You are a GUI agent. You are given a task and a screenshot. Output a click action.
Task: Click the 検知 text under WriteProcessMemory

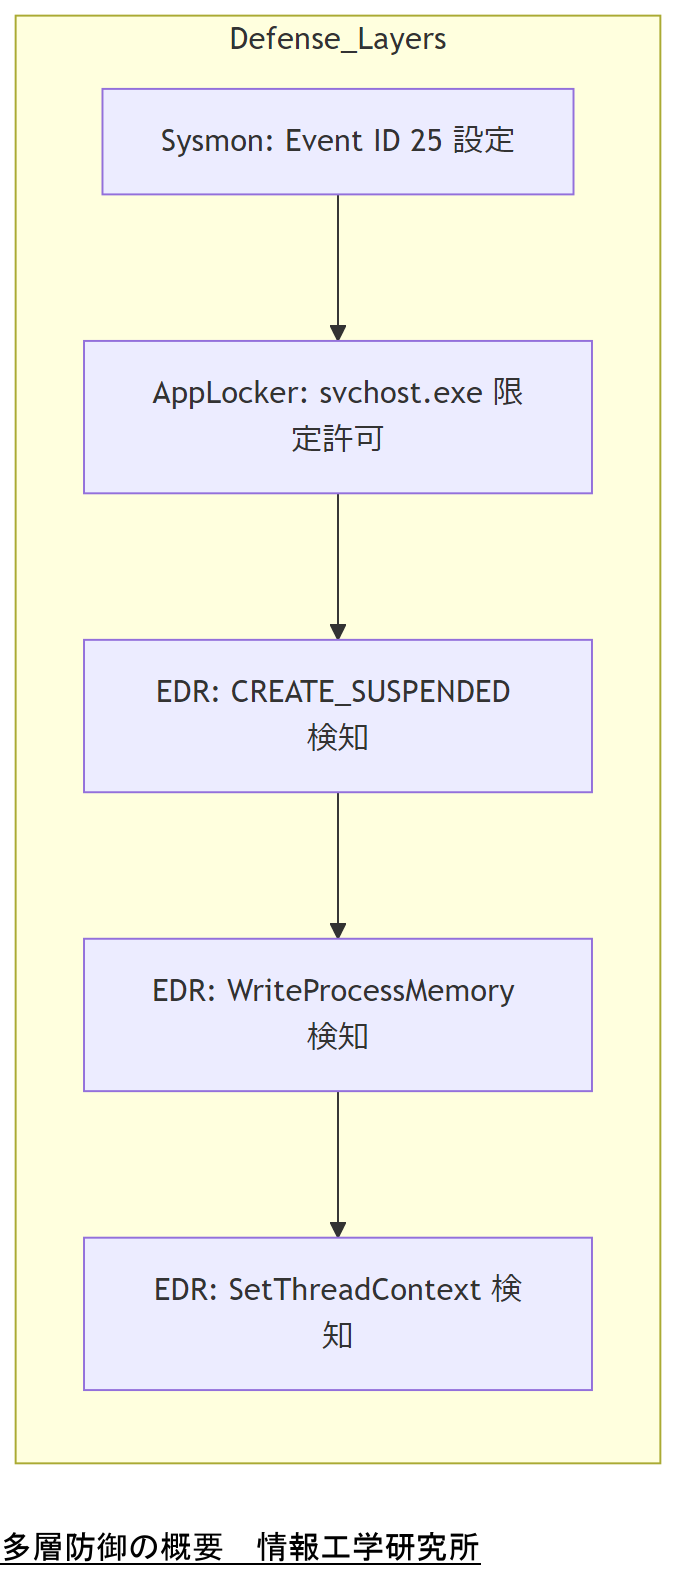point(338,1037)
